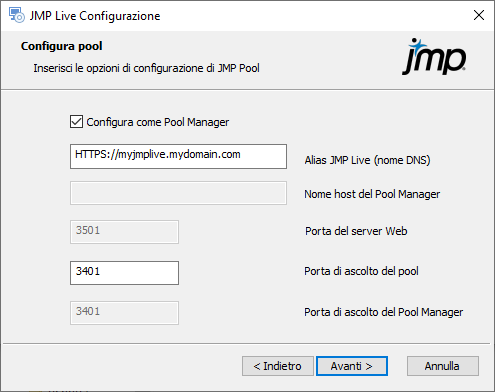Viewport: 495px width, 392px height.
Task: Click the 'Alias JMP Live (nome DNS)' label
Action: [x=367, y=160]
